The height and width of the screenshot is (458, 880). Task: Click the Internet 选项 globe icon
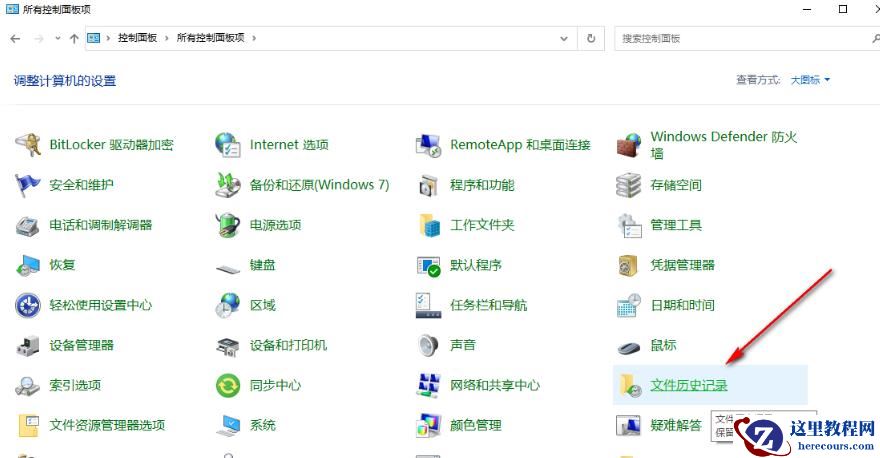point(228,145)
